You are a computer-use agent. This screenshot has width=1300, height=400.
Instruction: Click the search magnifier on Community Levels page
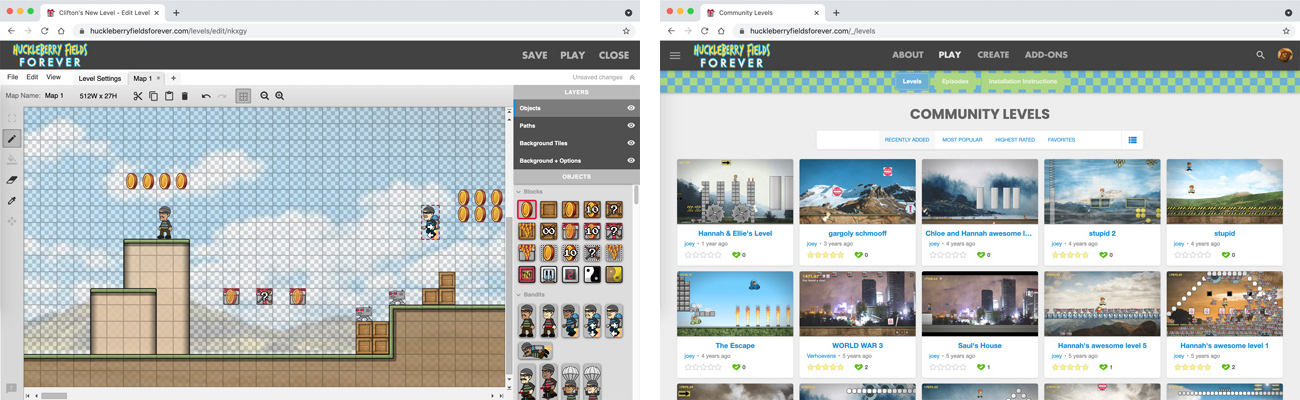(x=1261, y=55)
